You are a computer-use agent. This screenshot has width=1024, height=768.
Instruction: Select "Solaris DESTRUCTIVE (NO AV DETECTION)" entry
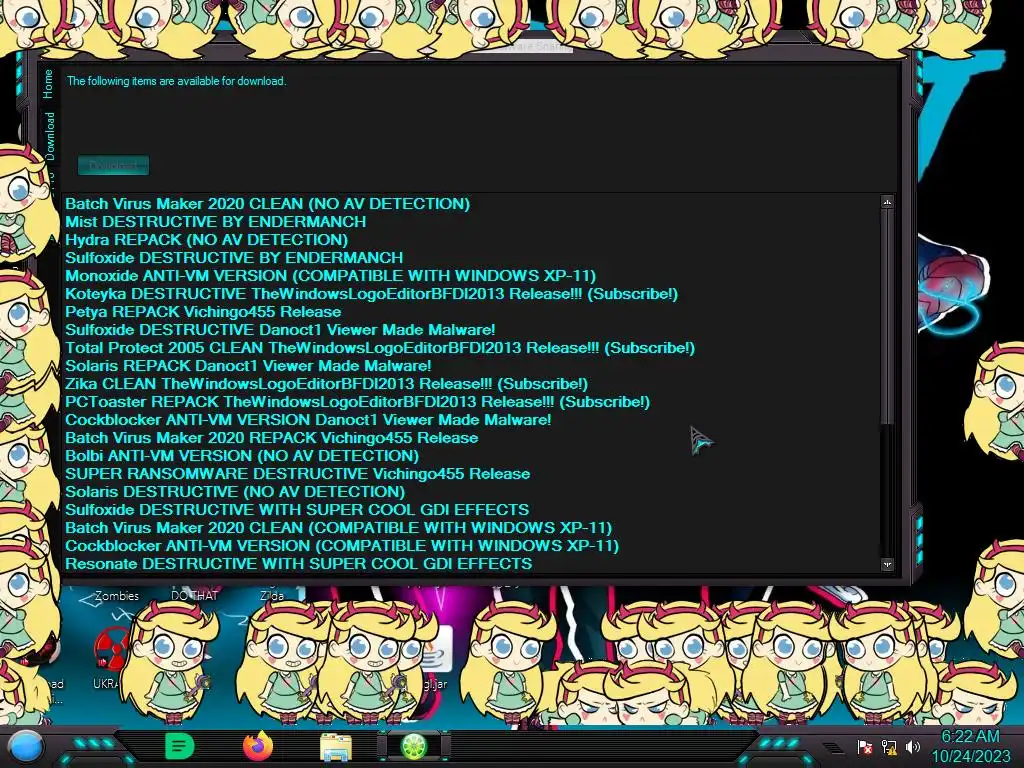[234, 492]
